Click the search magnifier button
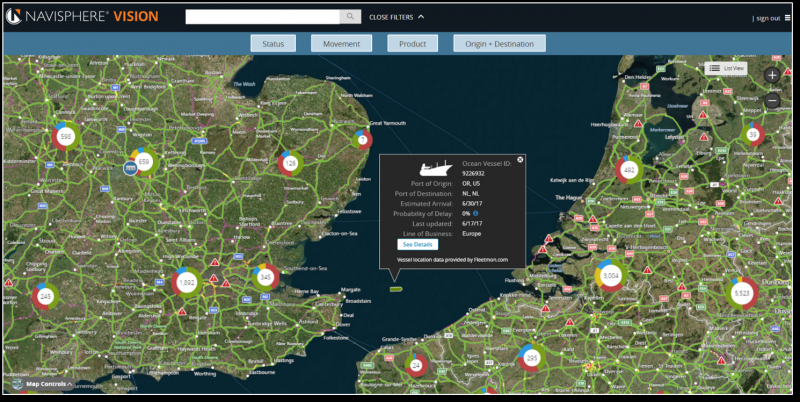The image size is (800, 402). point(350,16)
